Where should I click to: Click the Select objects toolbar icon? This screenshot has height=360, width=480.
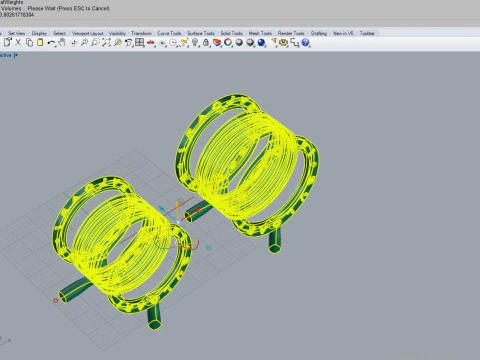pyautogui.click(x=184, y=43)
